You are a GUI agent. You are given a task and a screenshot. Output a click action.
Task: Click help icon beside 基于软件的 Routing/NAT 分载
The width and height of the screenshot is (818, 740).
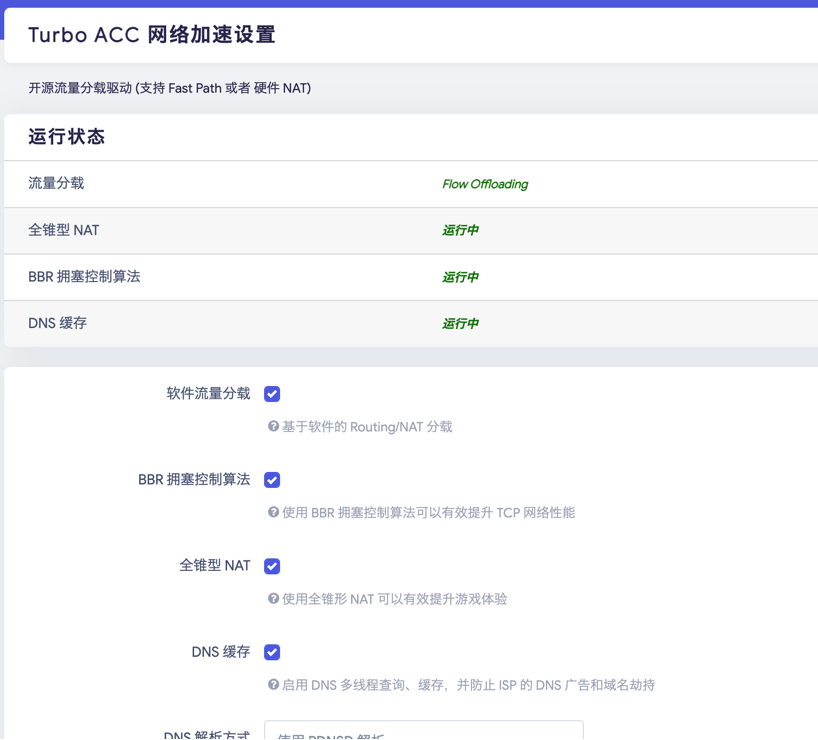(x=273, y=427)
